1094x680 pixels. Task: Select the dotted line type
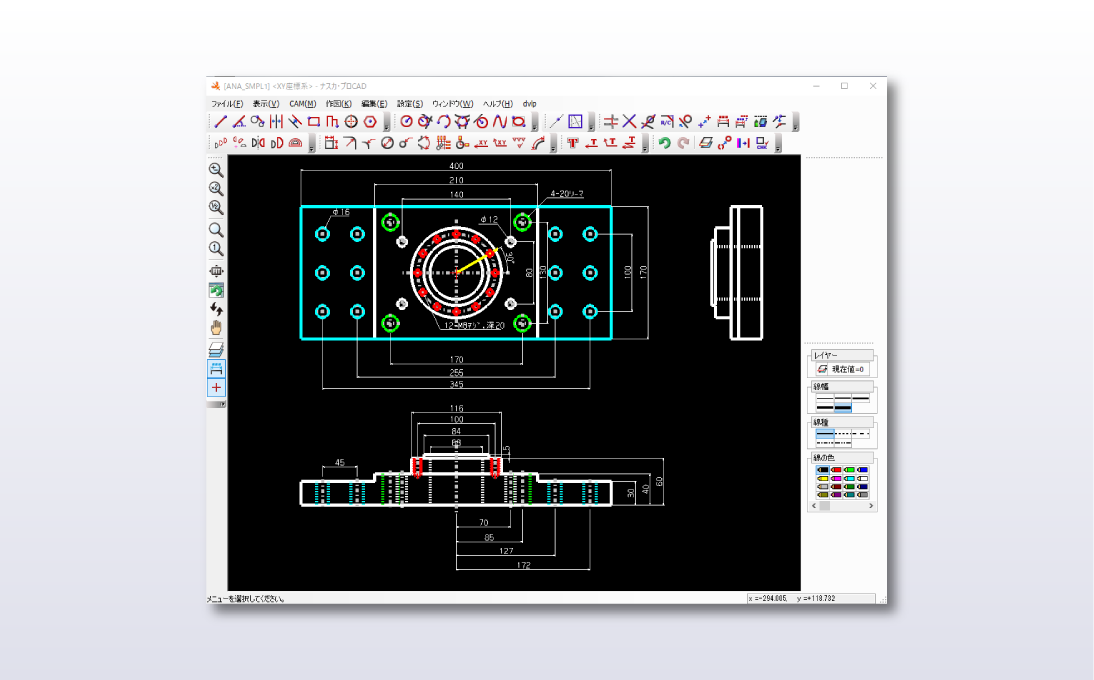pos(843,434)
